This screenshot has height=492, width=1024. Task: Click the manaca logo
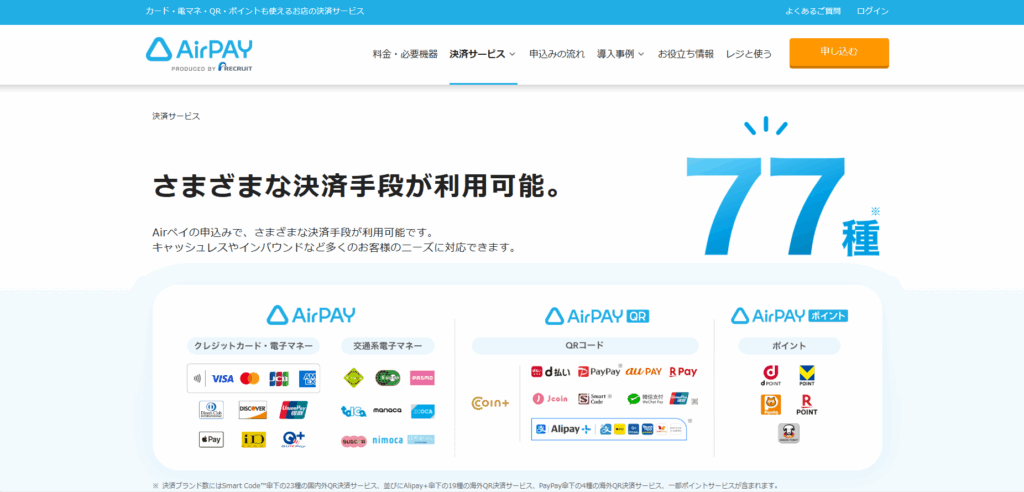387,410
